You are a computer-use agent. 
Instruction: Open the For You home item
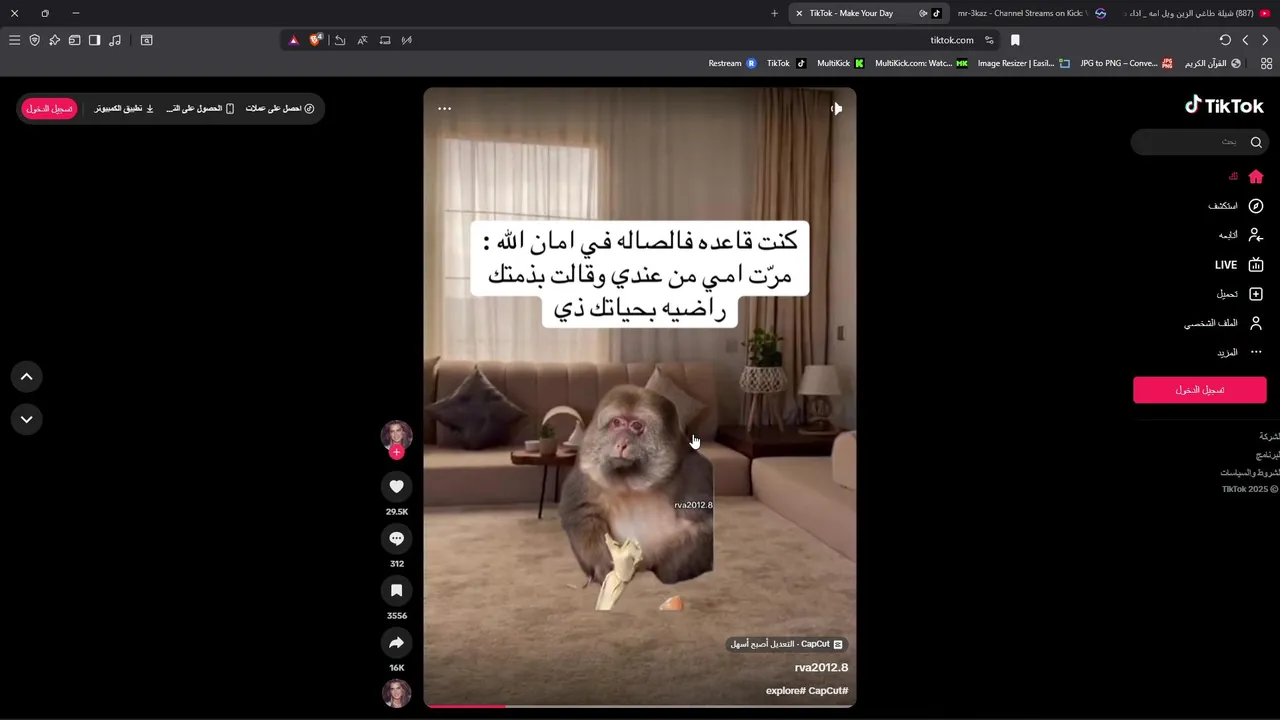click(1246, 176)
